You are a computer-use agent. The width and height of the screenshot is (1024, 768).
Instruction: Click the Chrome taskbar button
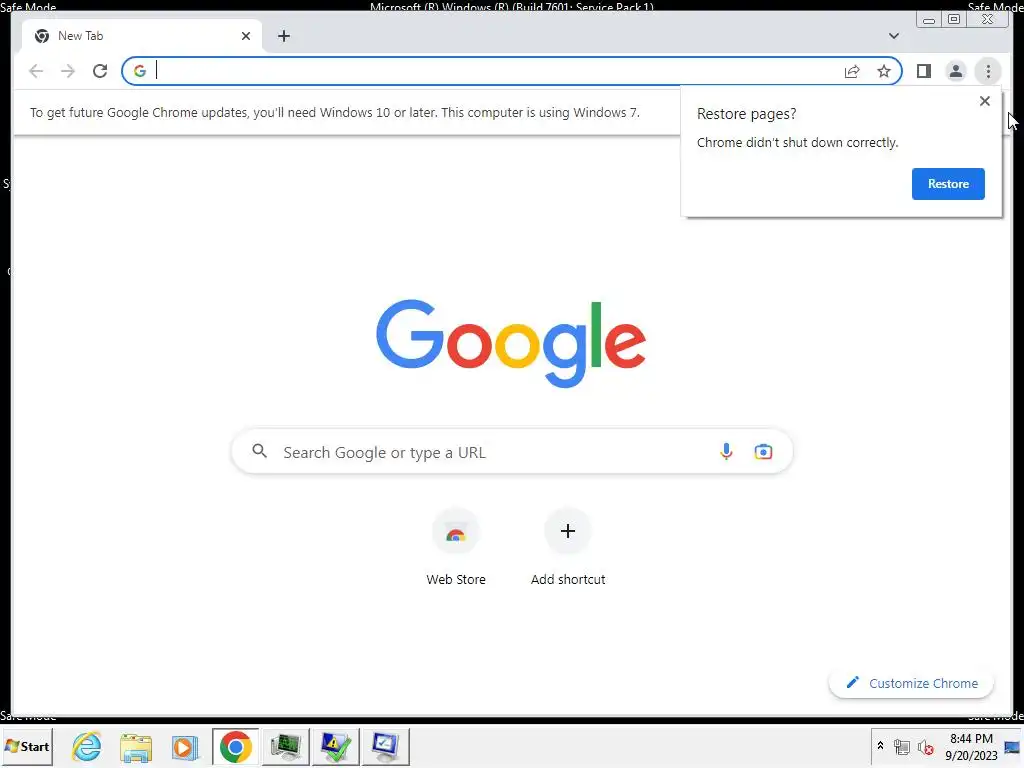tap(235, 746)
